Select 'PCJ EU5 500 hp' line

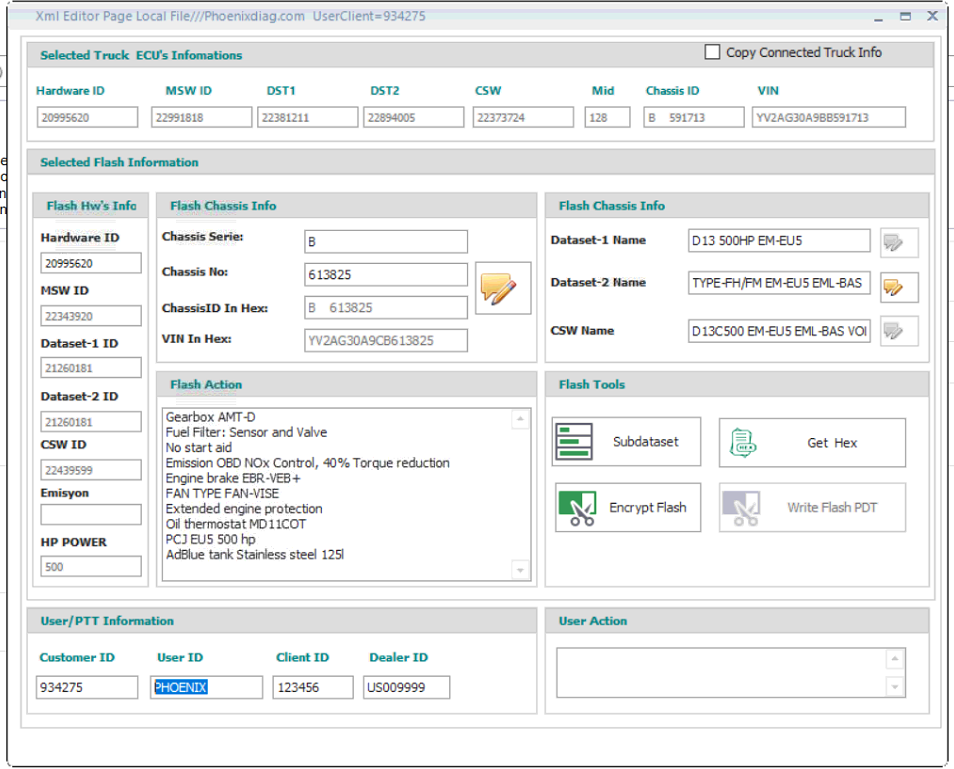(211, 539)
